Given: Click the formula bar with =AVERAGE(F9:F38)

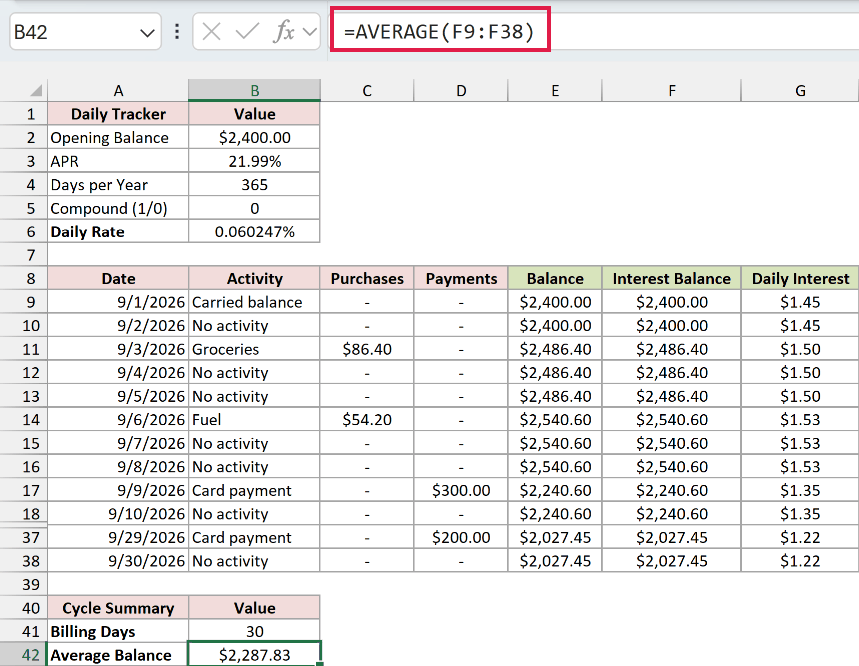Looking at the screenshot, I should pos(594,31).
